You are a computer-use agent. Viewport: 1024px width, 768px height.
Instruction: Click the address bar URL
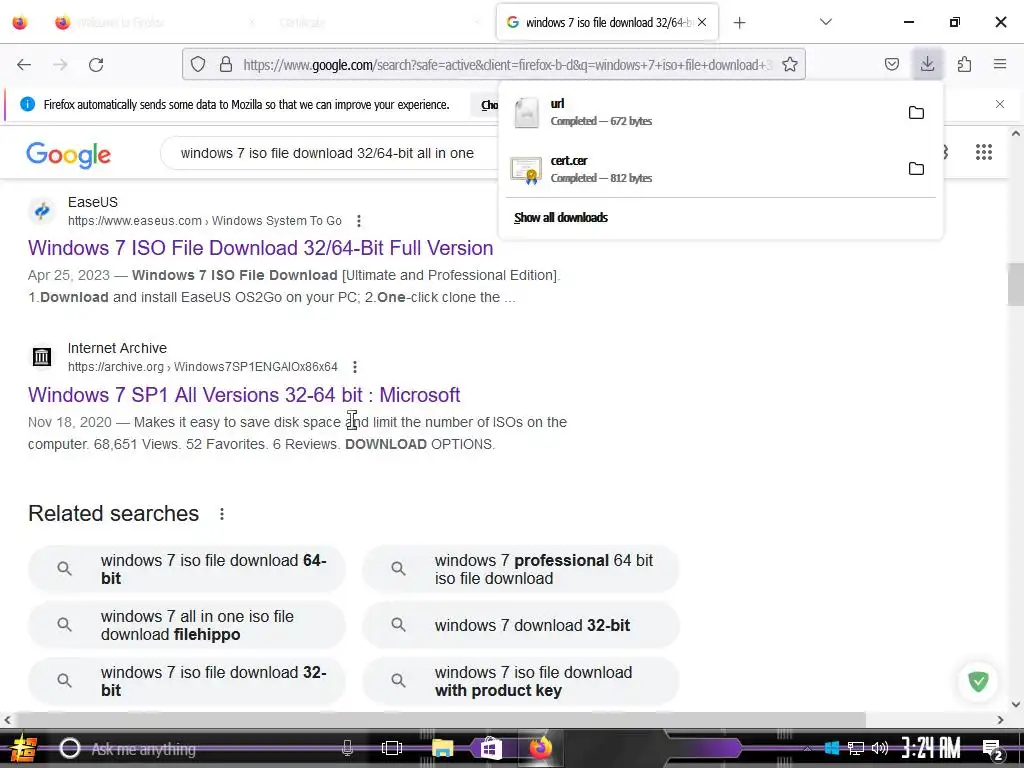[x=506, y=65]
